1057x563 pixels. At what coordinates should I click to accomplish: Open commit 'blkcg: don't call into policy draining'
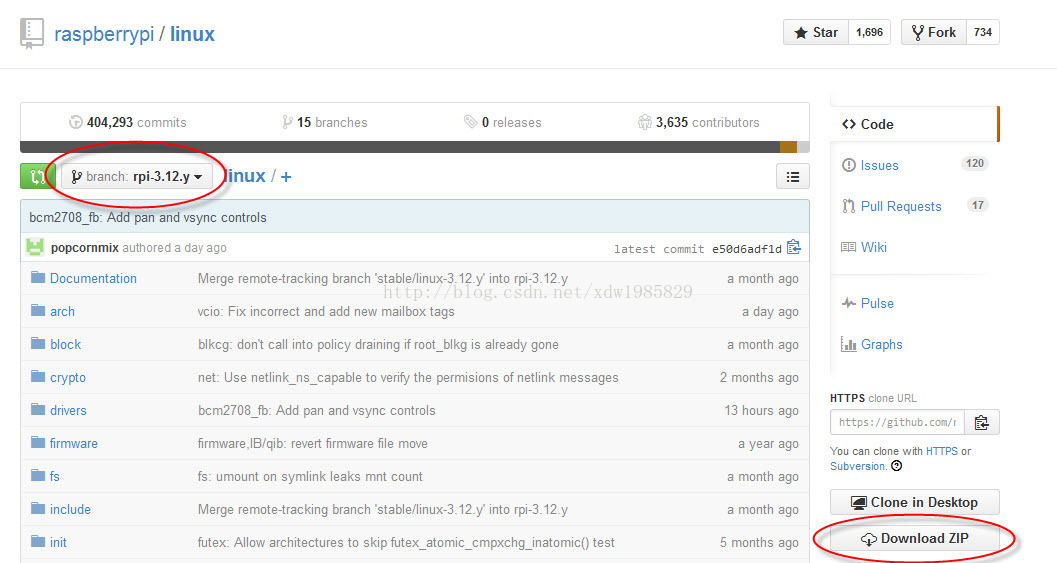click(x=378, y=345)
